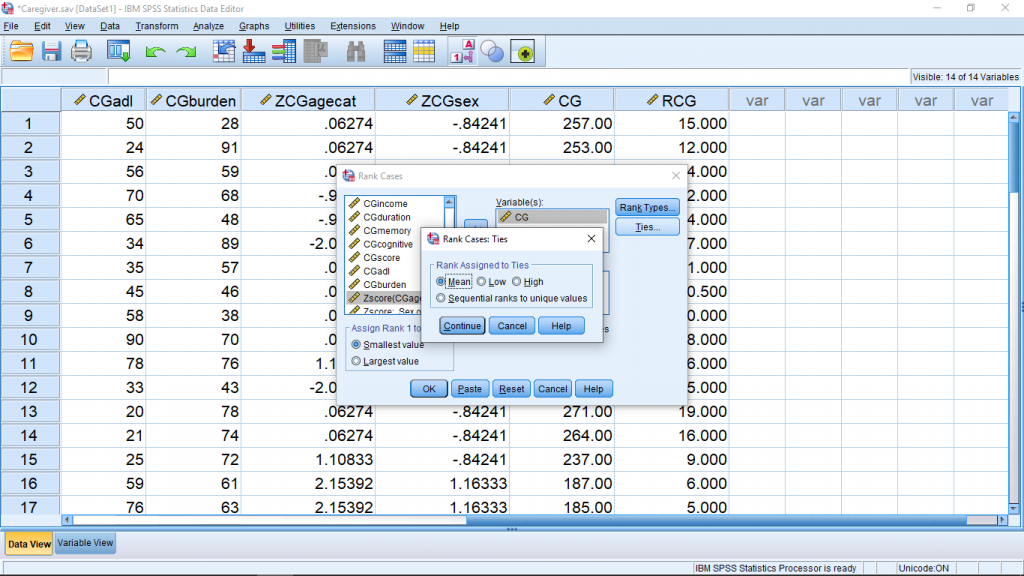Open the Transform menu
1024x576 pixels.
click(156, 26)
